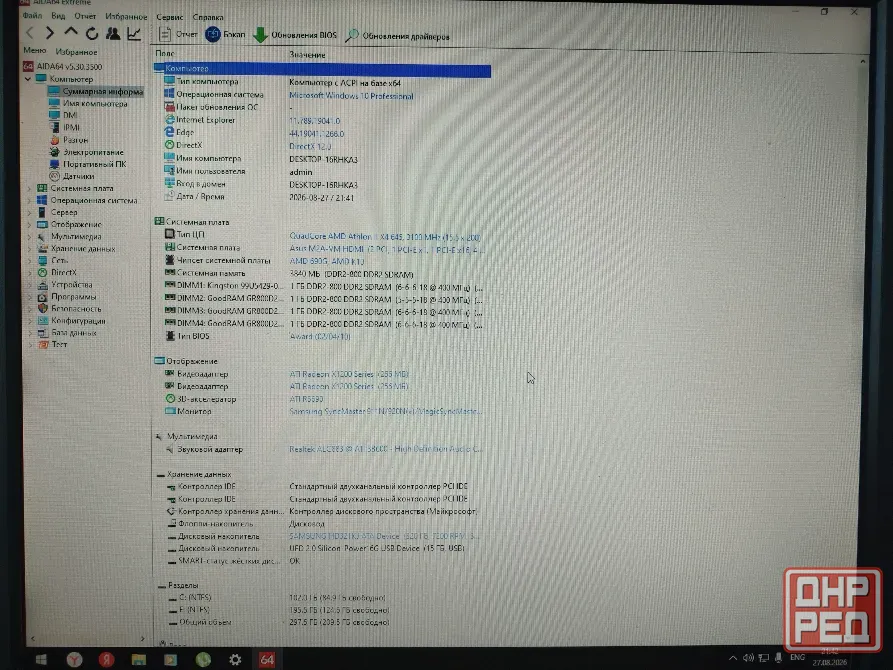893x670 pixels.
Task: Click the Отчет report button
Action: click(x=179, y=35)
